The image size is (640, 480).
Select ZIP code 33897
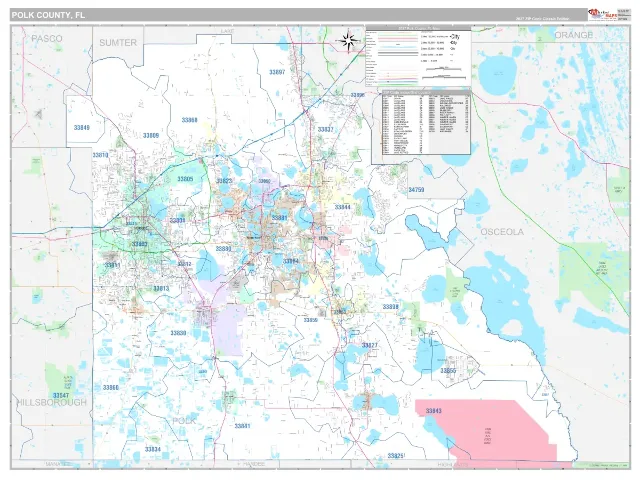277,72
